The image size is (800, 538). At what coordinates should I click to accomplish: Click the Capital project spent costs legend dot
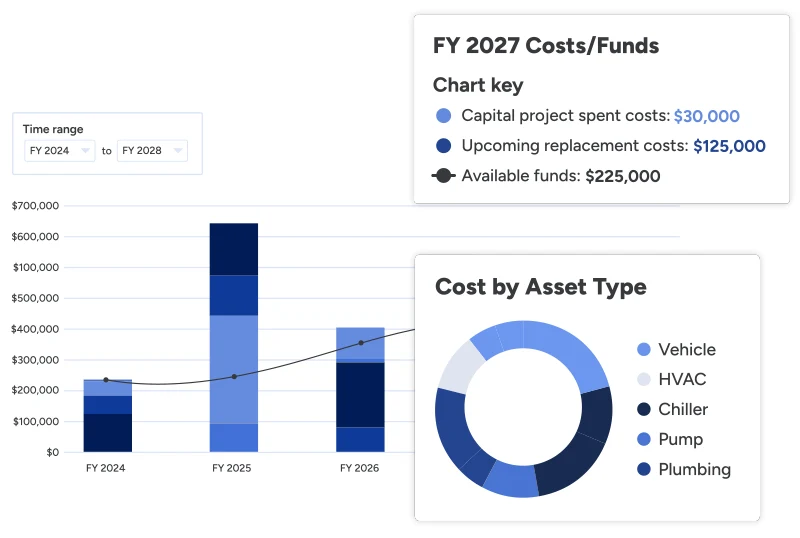click(x=443, y=116)
